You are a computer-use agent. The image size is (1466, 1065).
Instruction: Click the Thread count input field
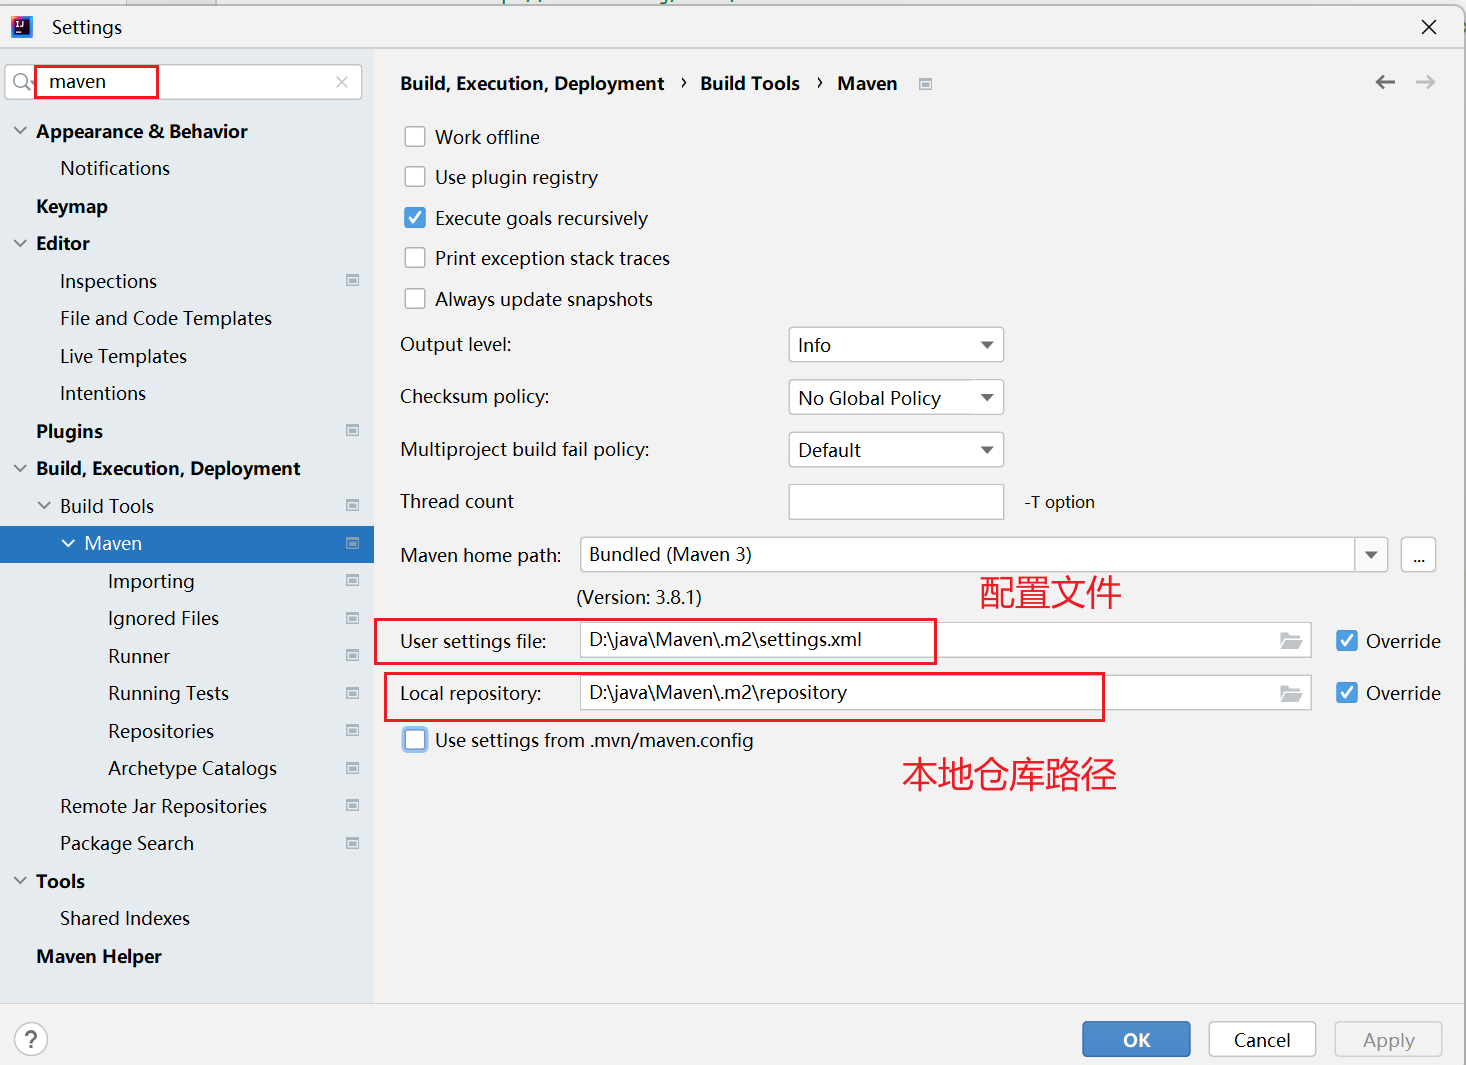pyautogui.click(x=896, y=502)
